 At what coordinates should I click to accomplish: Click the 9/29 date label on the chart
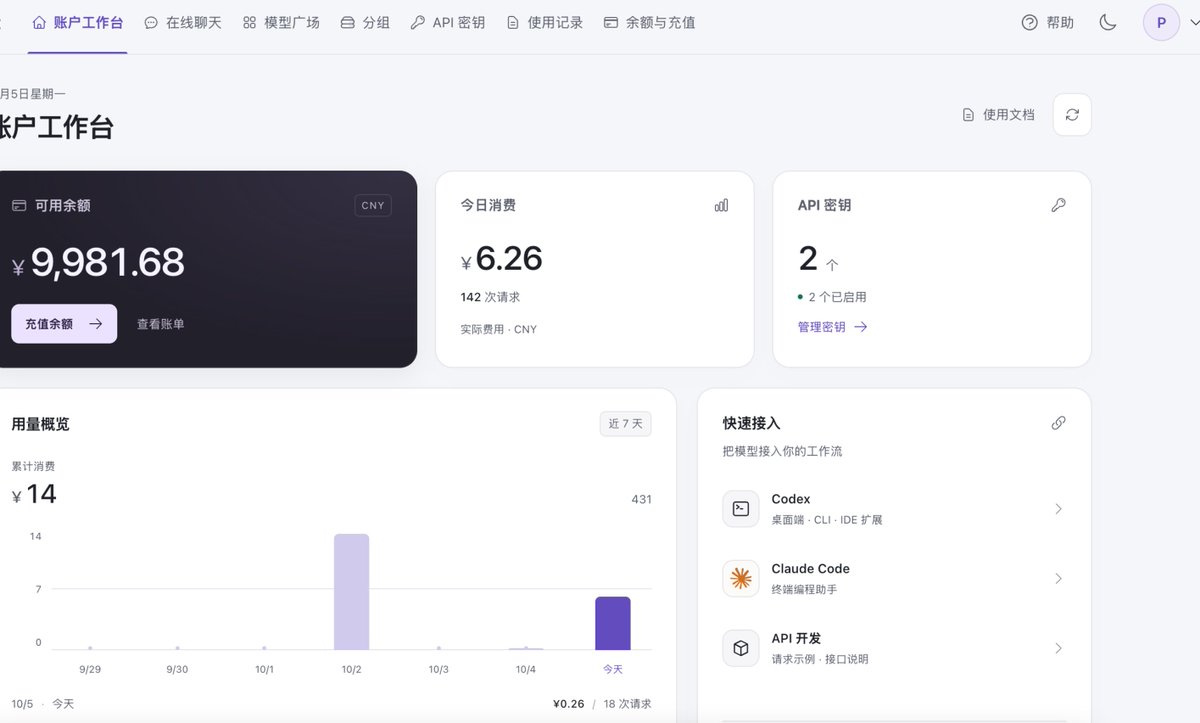[90, 669]
